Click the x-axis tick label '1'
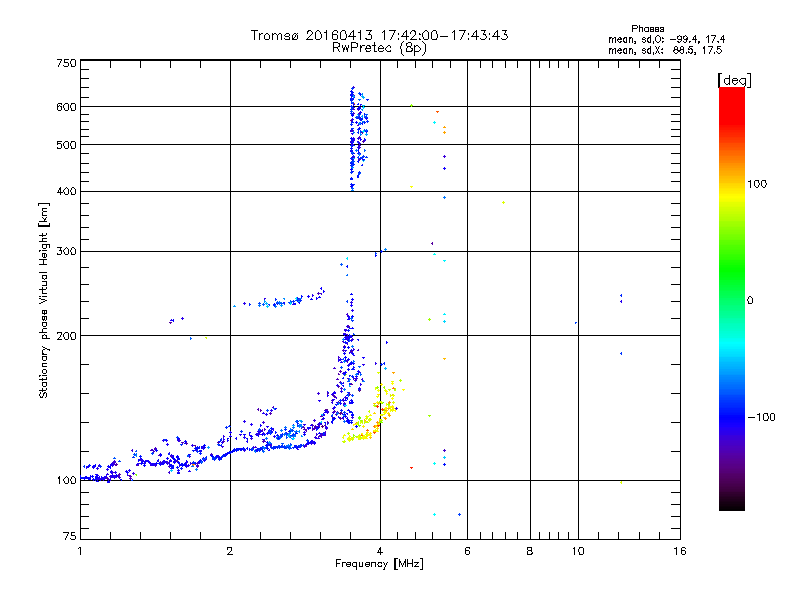Viewport: 800px width, 600px height. (x=80, y=551)
